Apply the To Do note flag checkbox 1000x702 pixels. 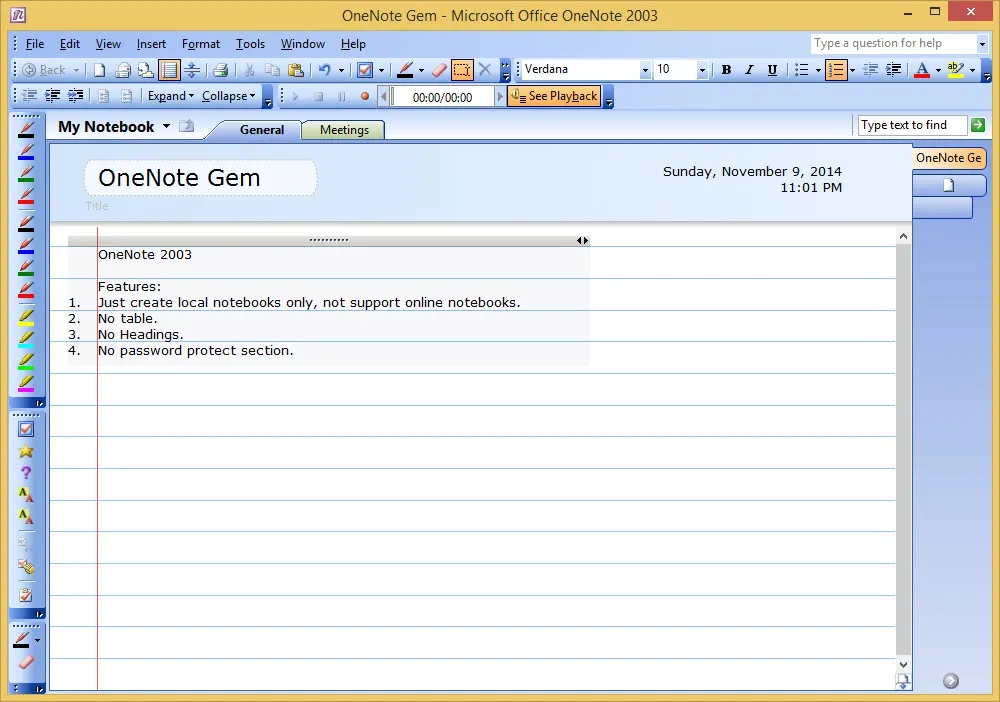(x=365, y=70)
